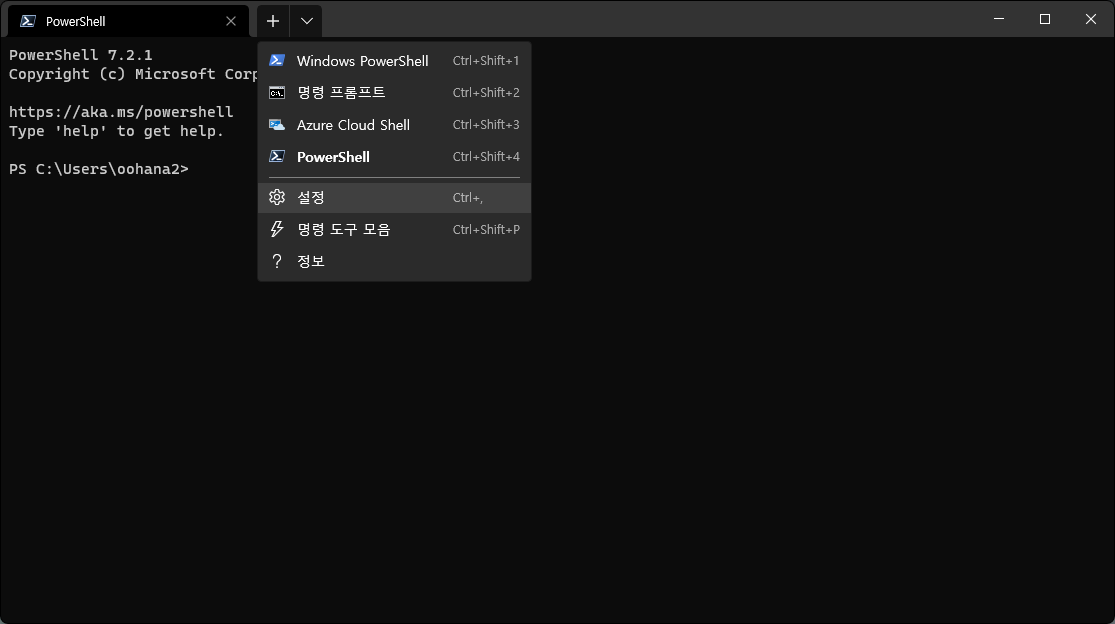Click the PS C:\Users\oohana2> prompt
1115x624 pixels.
(x=99, y=169)
